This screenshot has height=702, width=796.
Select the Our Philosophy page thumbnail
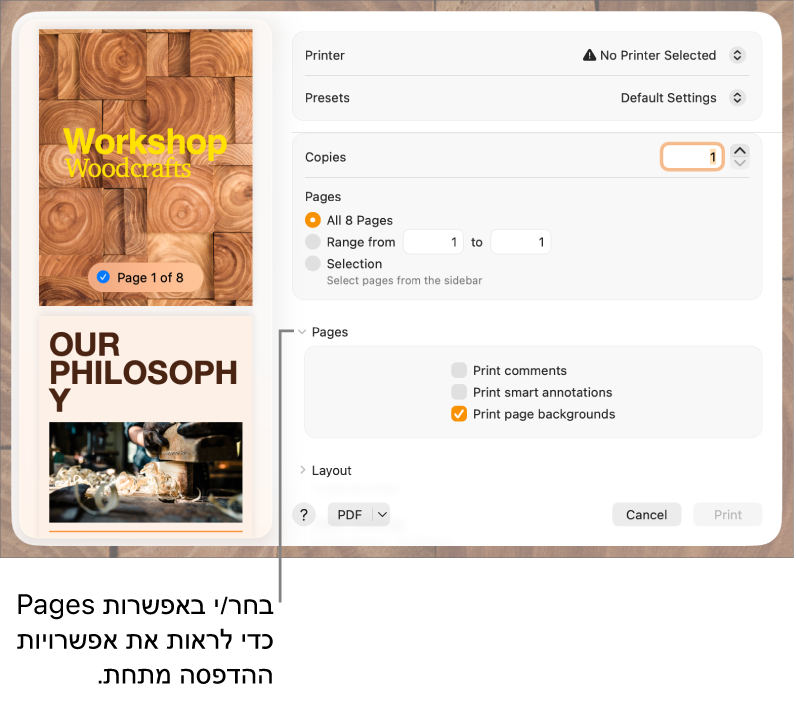tap(146, 424)
